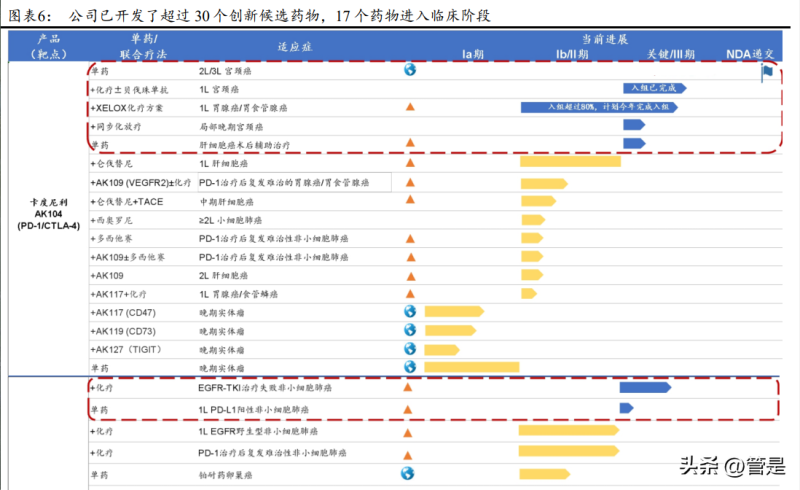Click the +仑伐替尼+TACE cell
Viewport: 800px width, 490px height.
tap(127, 202)
